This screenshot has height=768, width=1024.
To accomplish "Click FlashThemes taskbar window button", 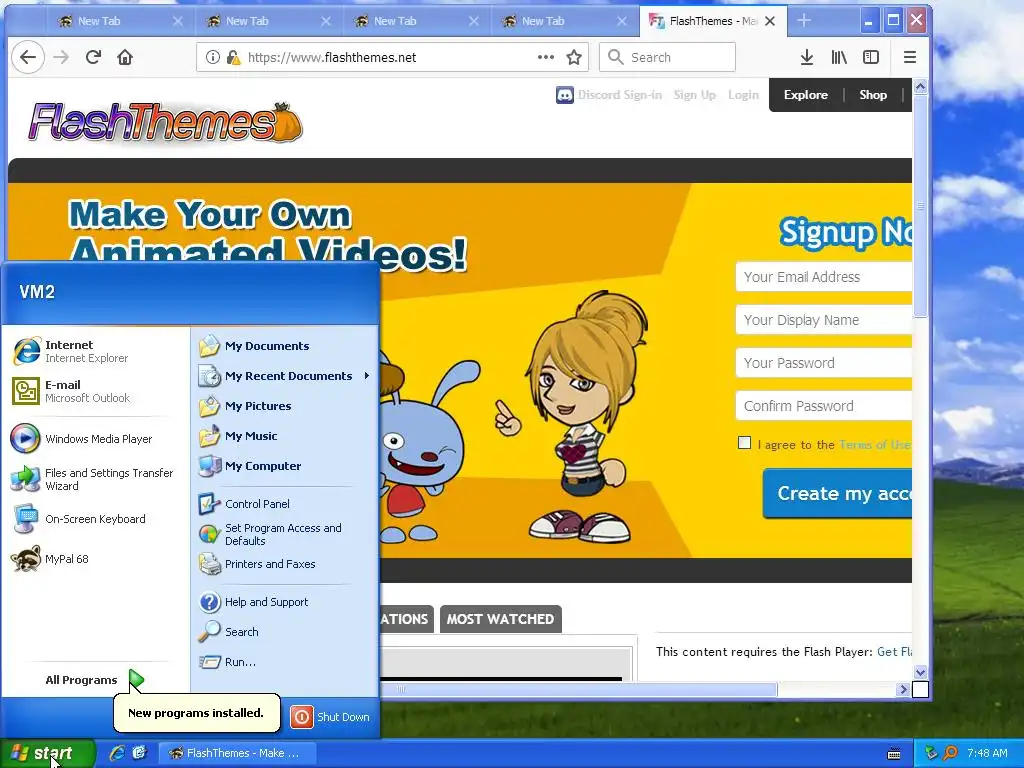I will [x=236, y=753].
